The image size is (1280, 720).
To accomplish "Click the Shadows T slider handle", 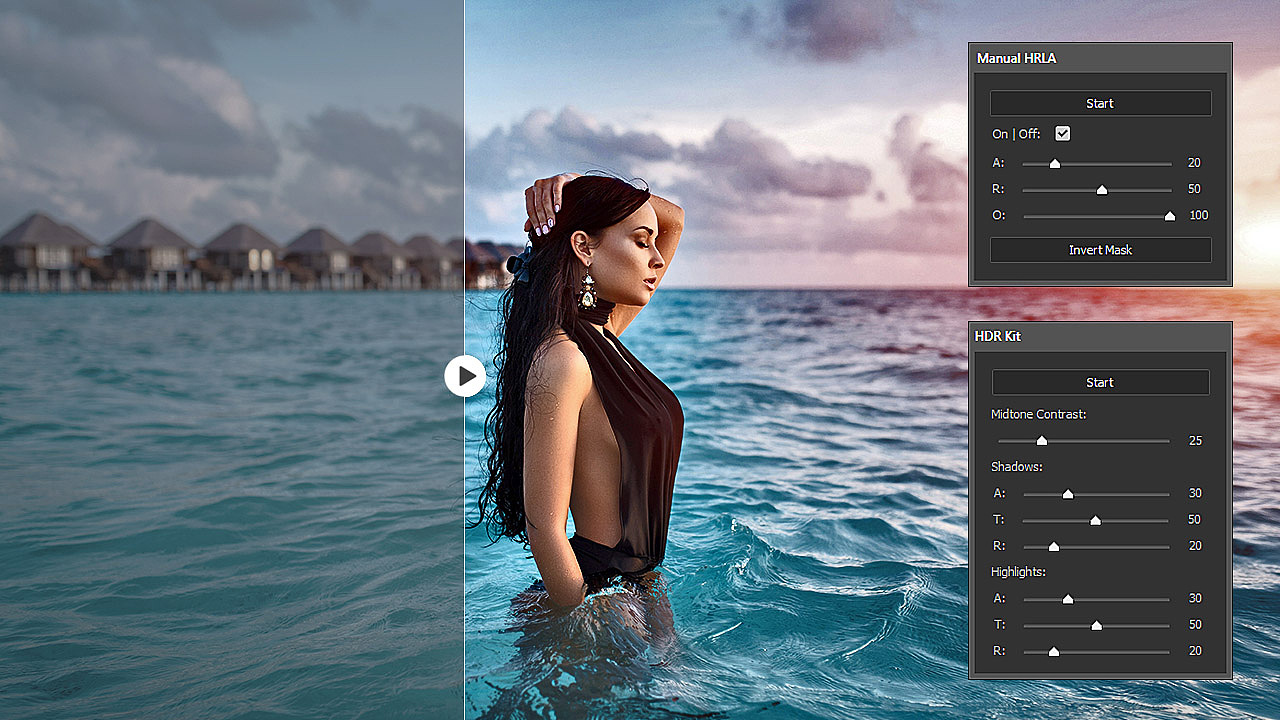I will pos(1095,520).
